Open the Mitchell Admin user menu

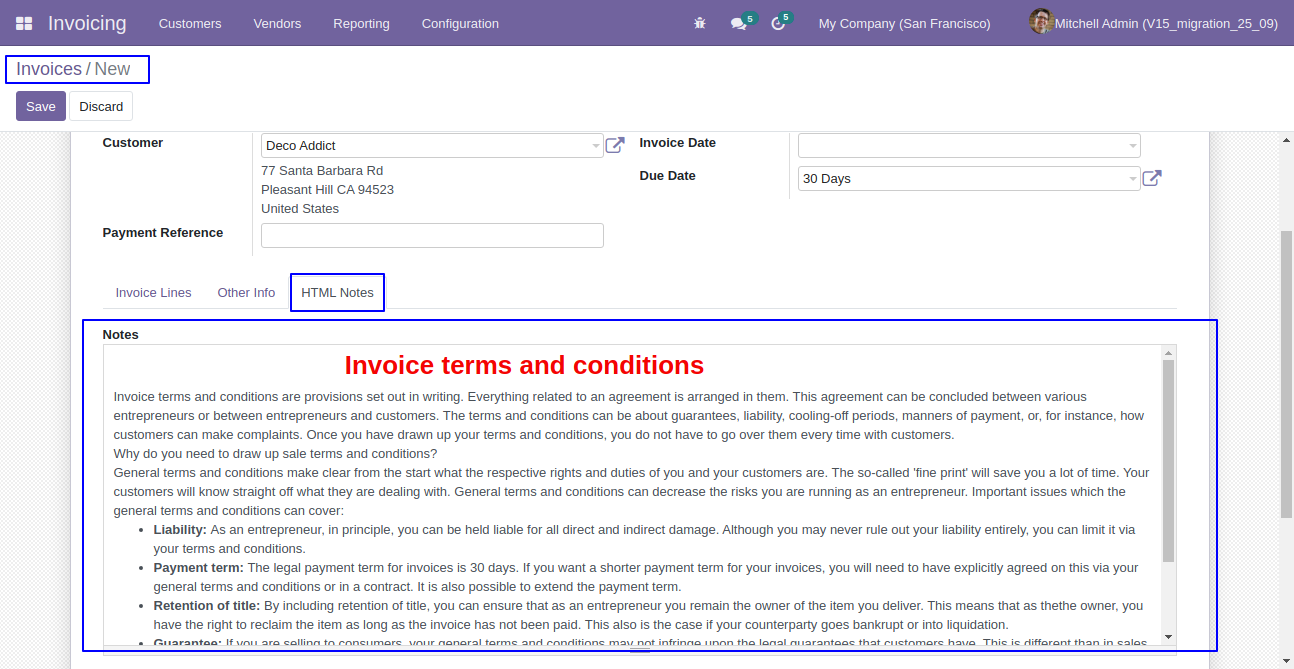1154,22
